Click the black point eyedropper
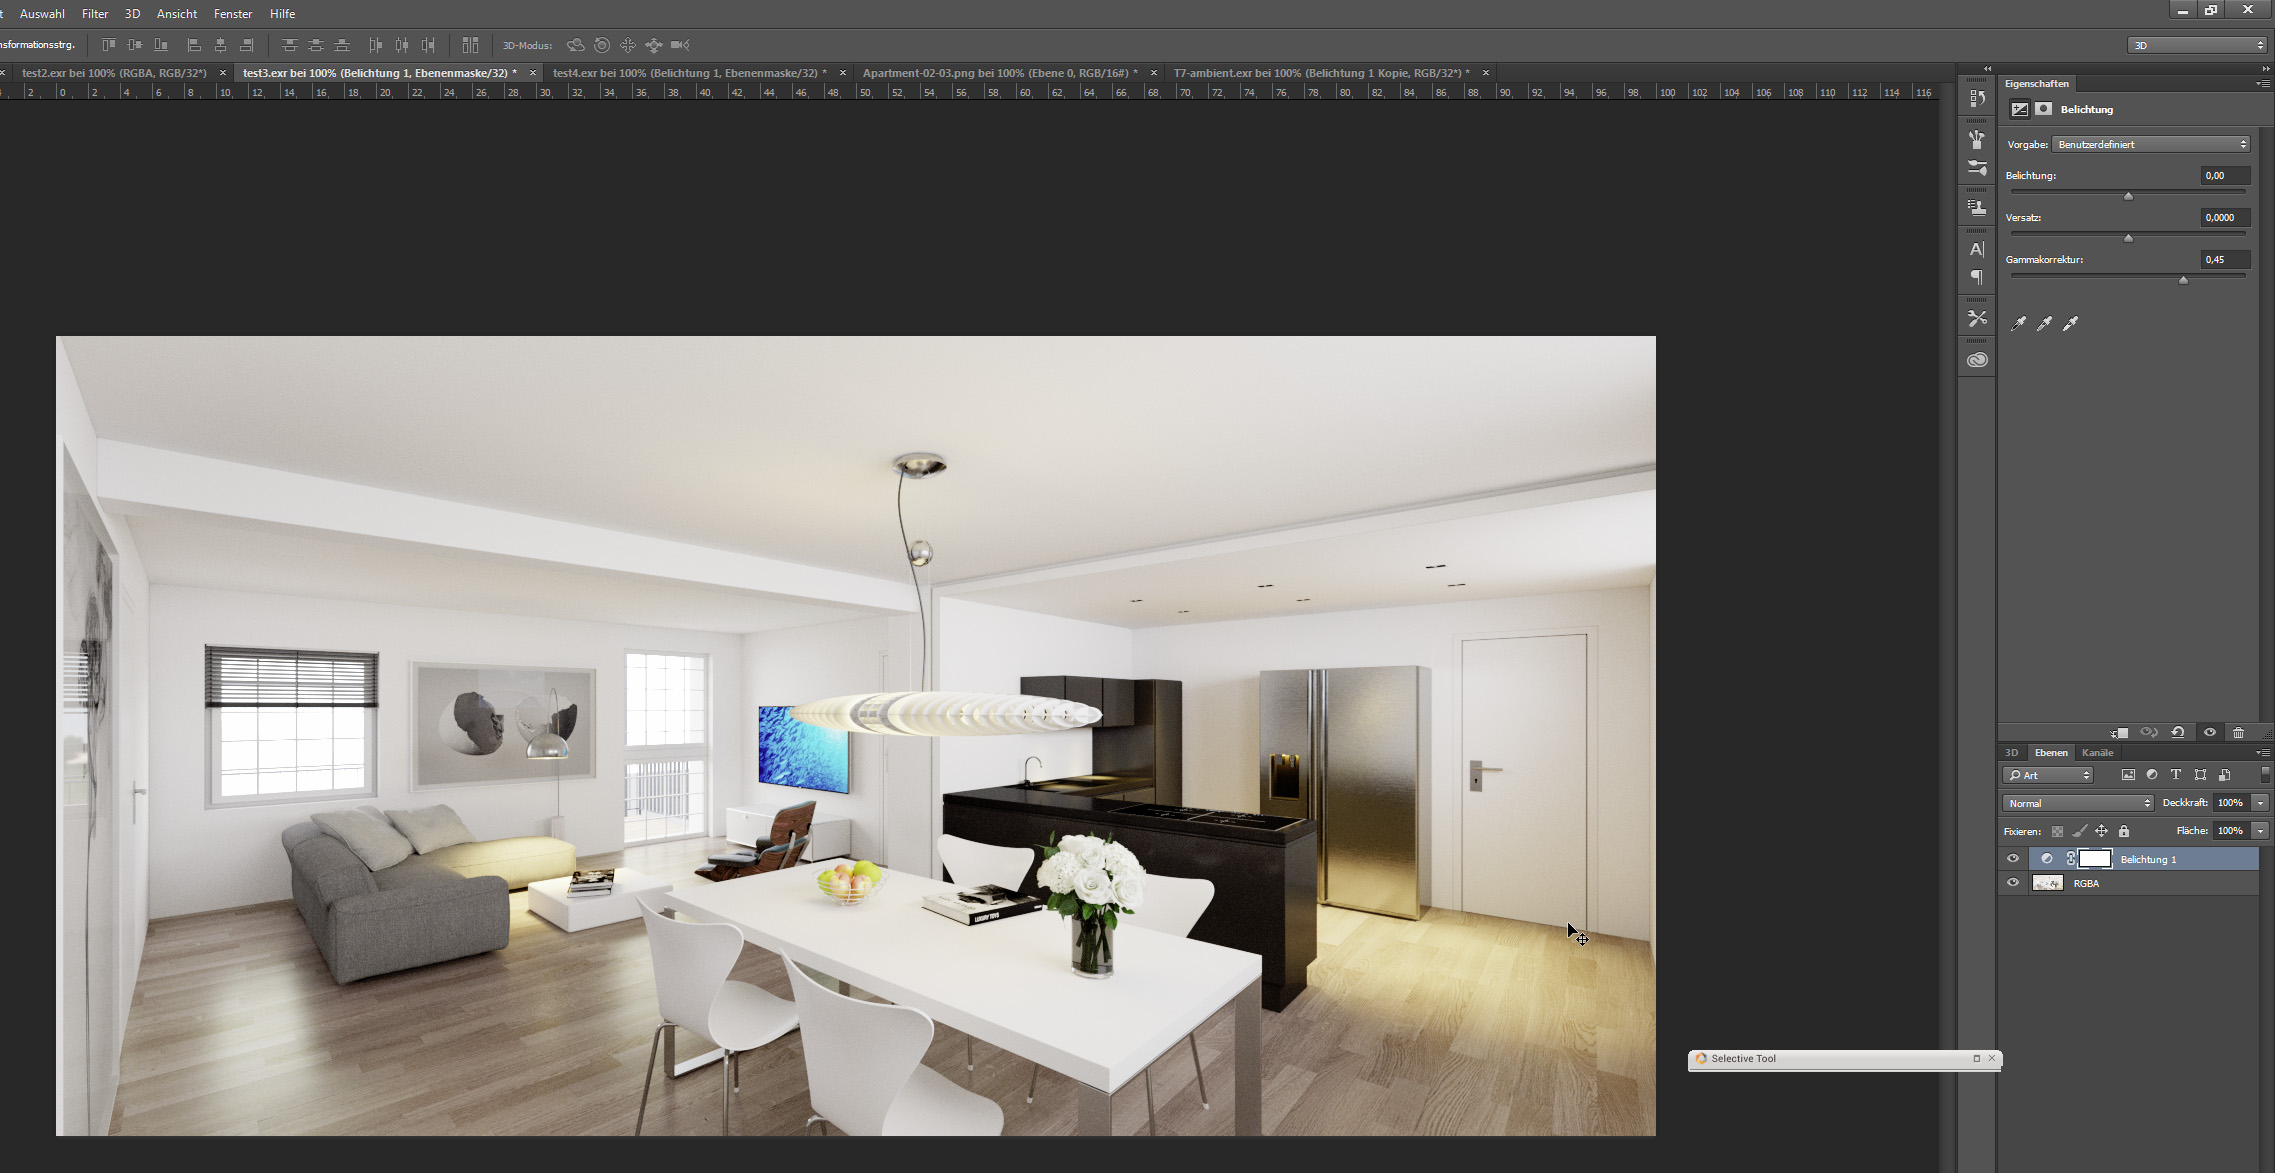This screenshot has height=1173, width=2275. click(2018, 323)
